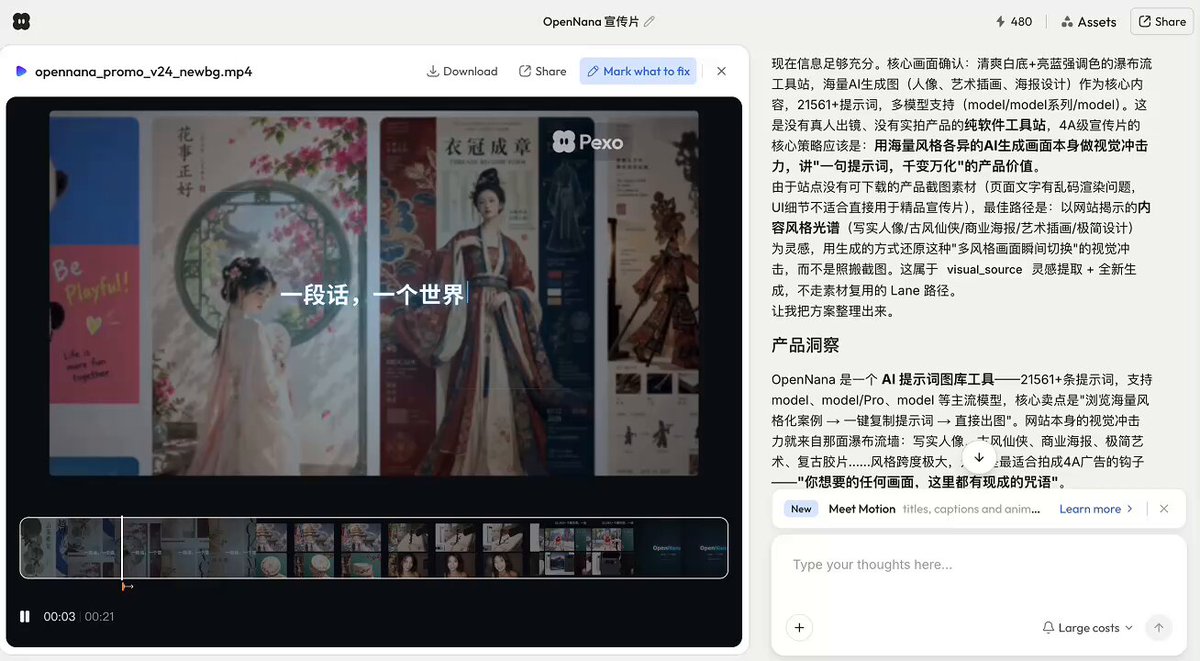
Task: Jump to latest message with down arrow
Action: 979,457
